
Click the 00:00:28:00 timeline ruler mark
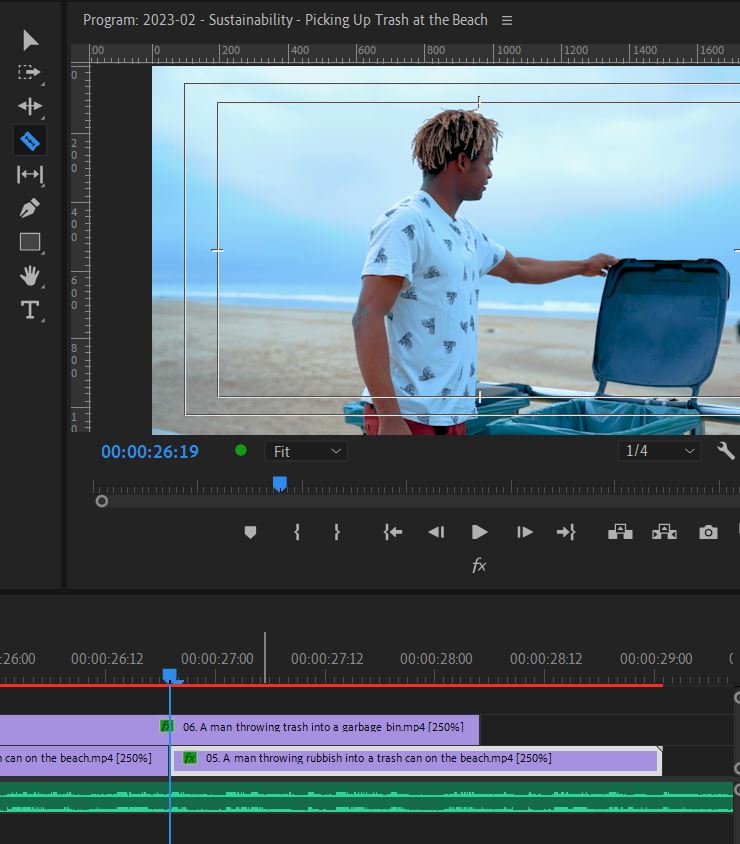[x=436, y=659]
